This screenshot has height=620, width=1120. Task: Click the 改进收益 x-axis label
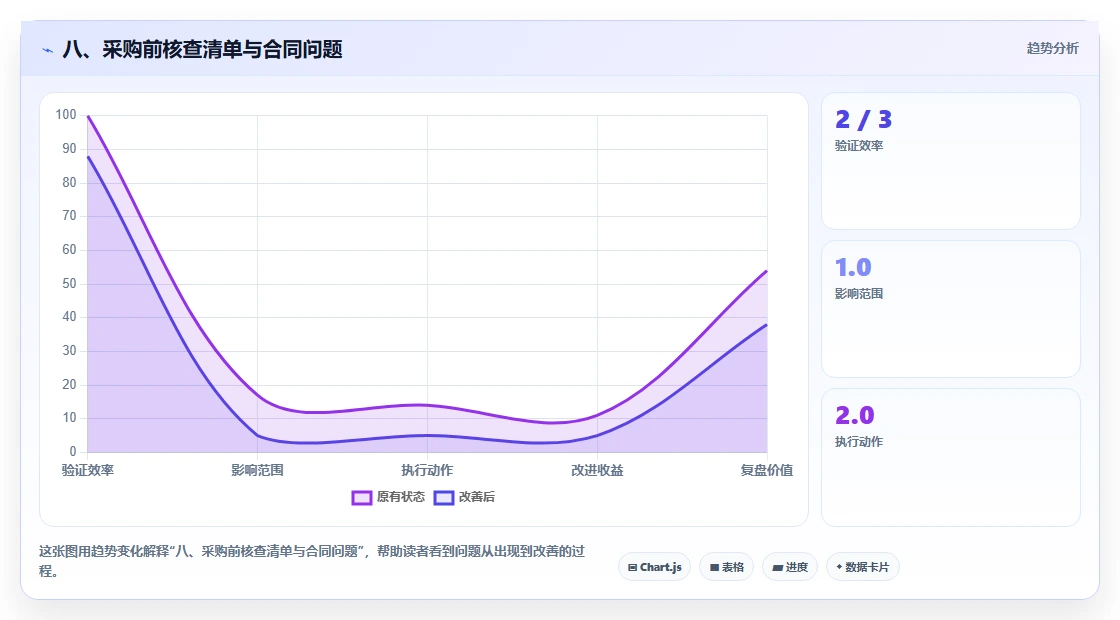click(597, 470)
